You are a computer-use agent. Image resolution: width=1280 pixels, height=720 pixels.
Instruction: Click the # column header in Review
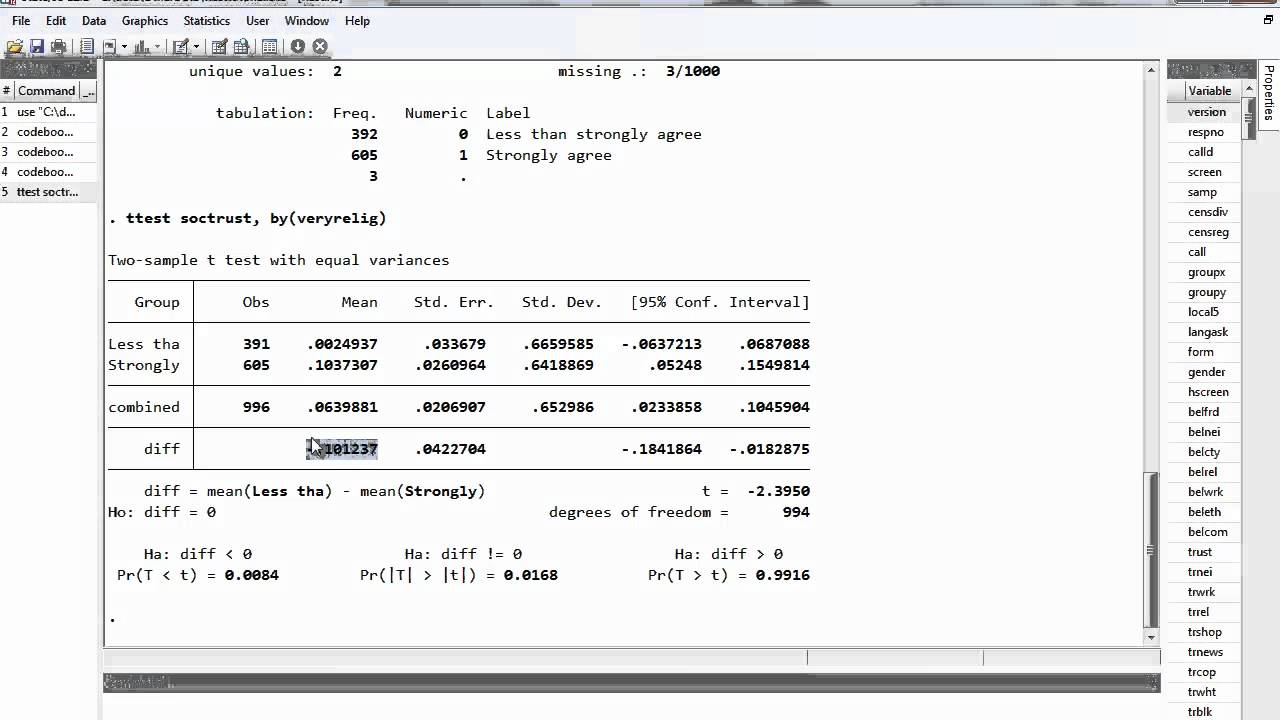pyautogui.click(x=6, y=91)
